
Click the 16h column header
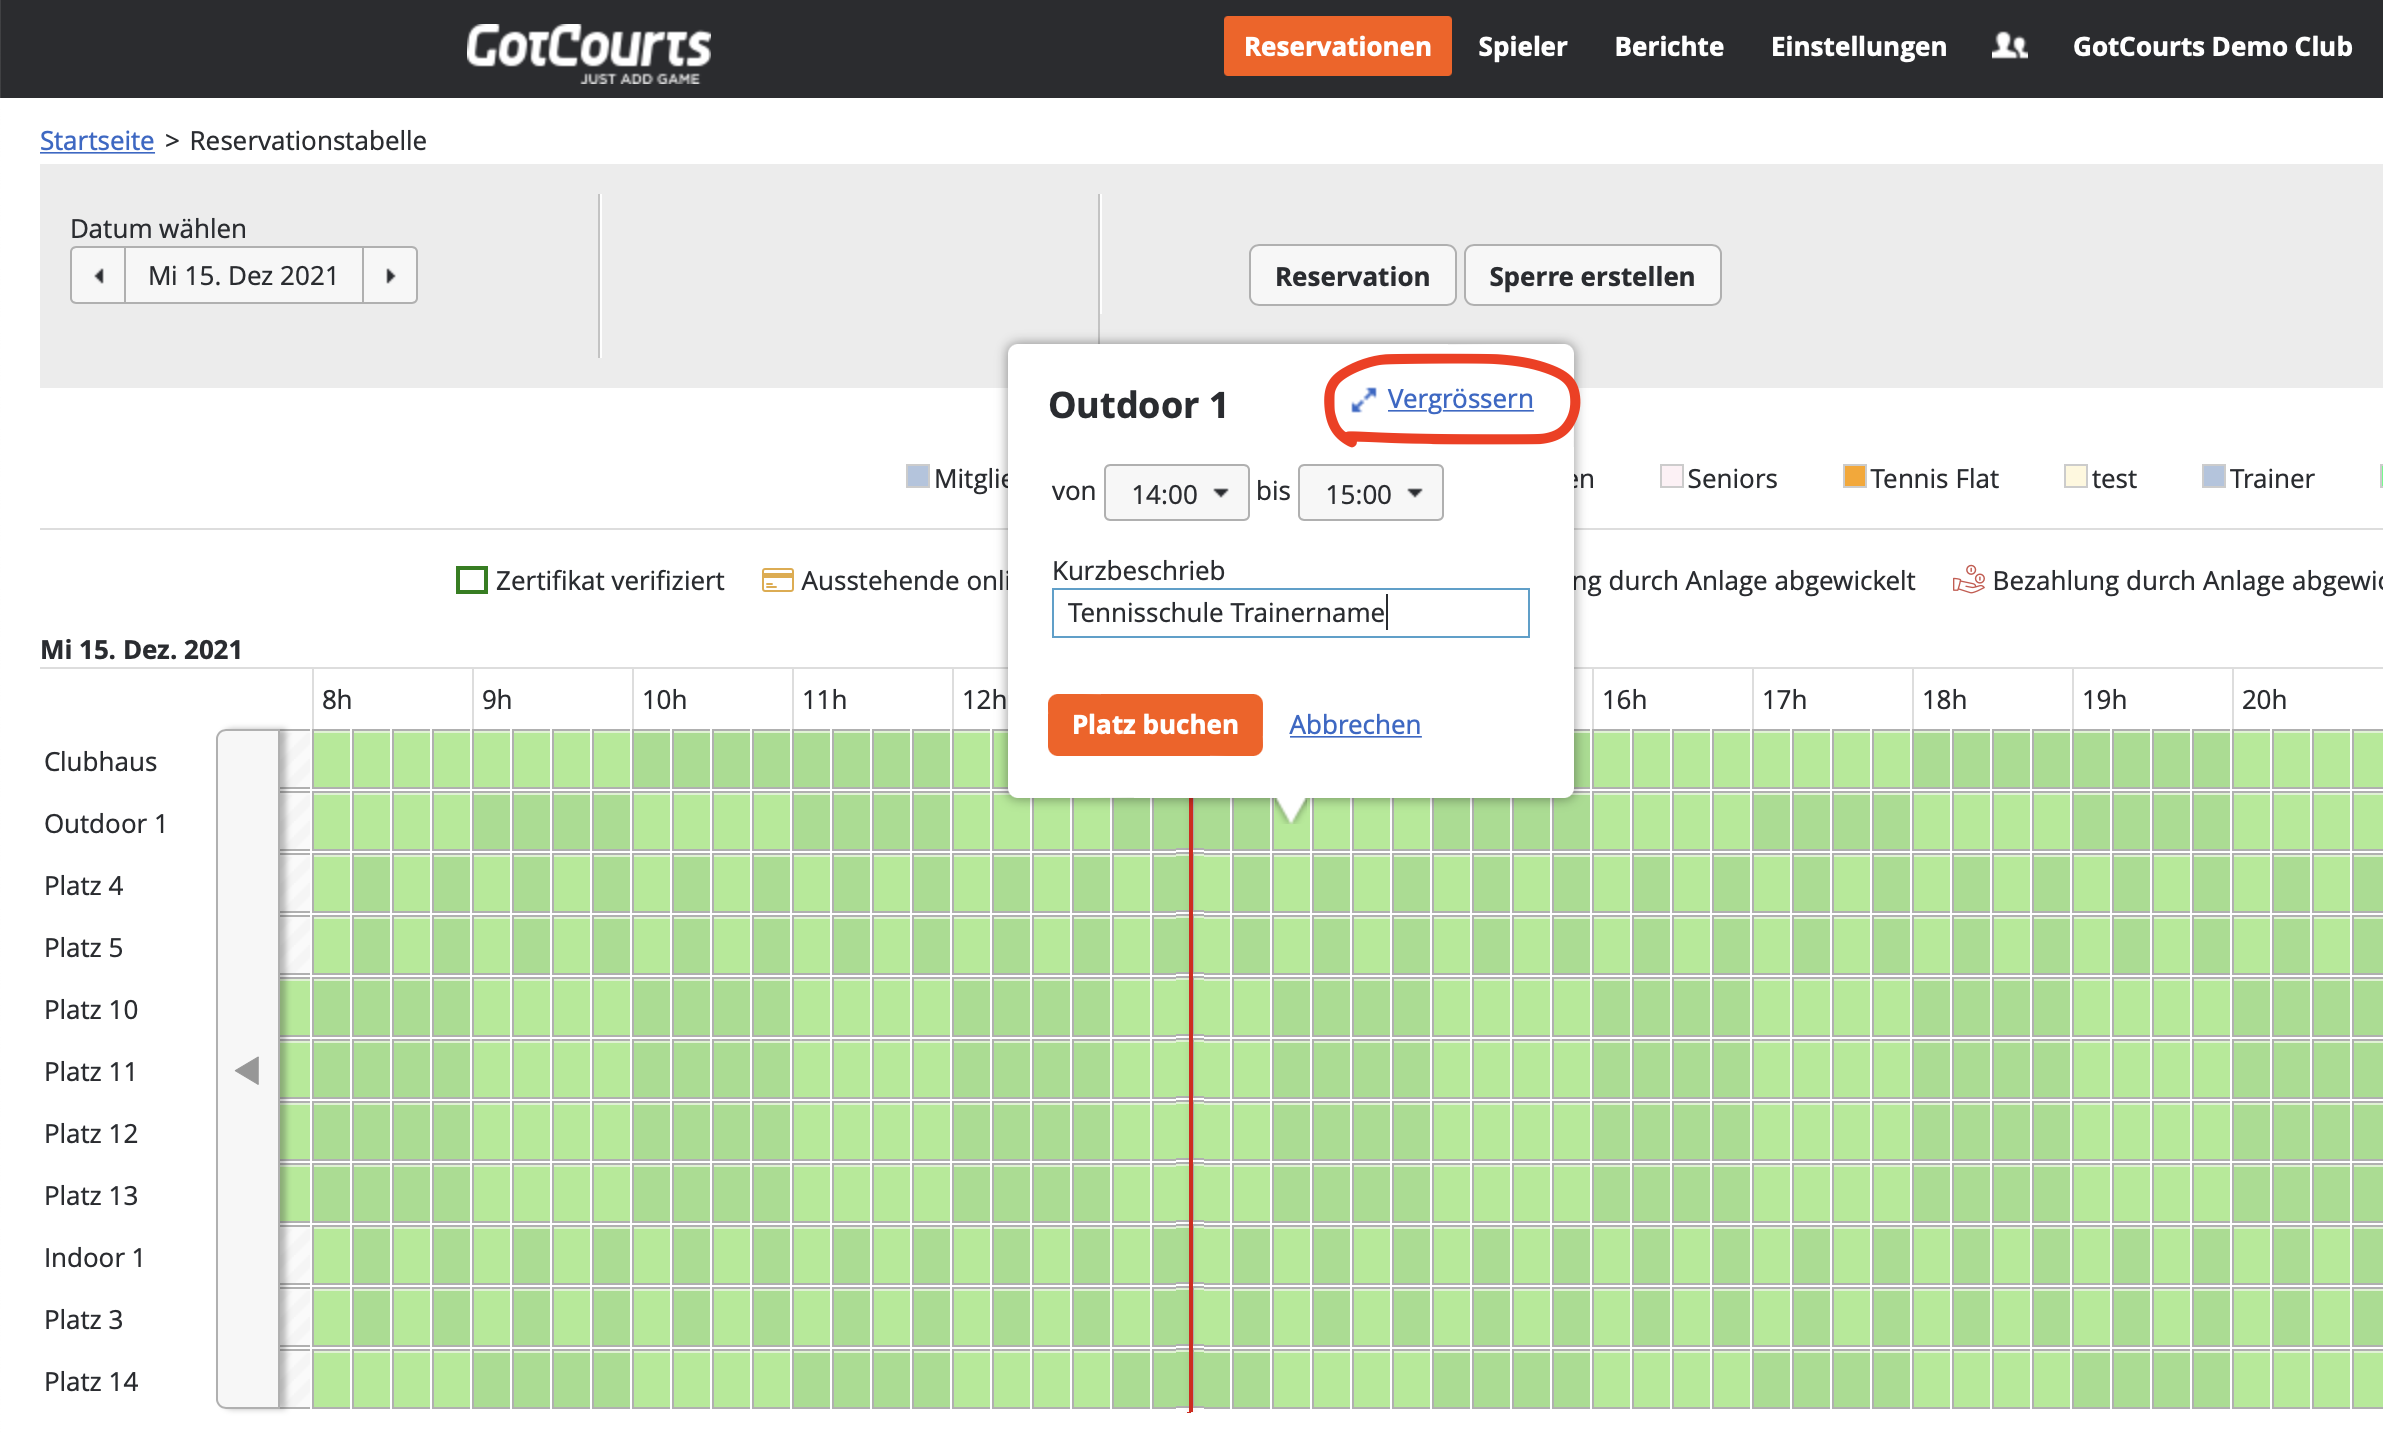pyautogui.click(x=1624, y=699)
